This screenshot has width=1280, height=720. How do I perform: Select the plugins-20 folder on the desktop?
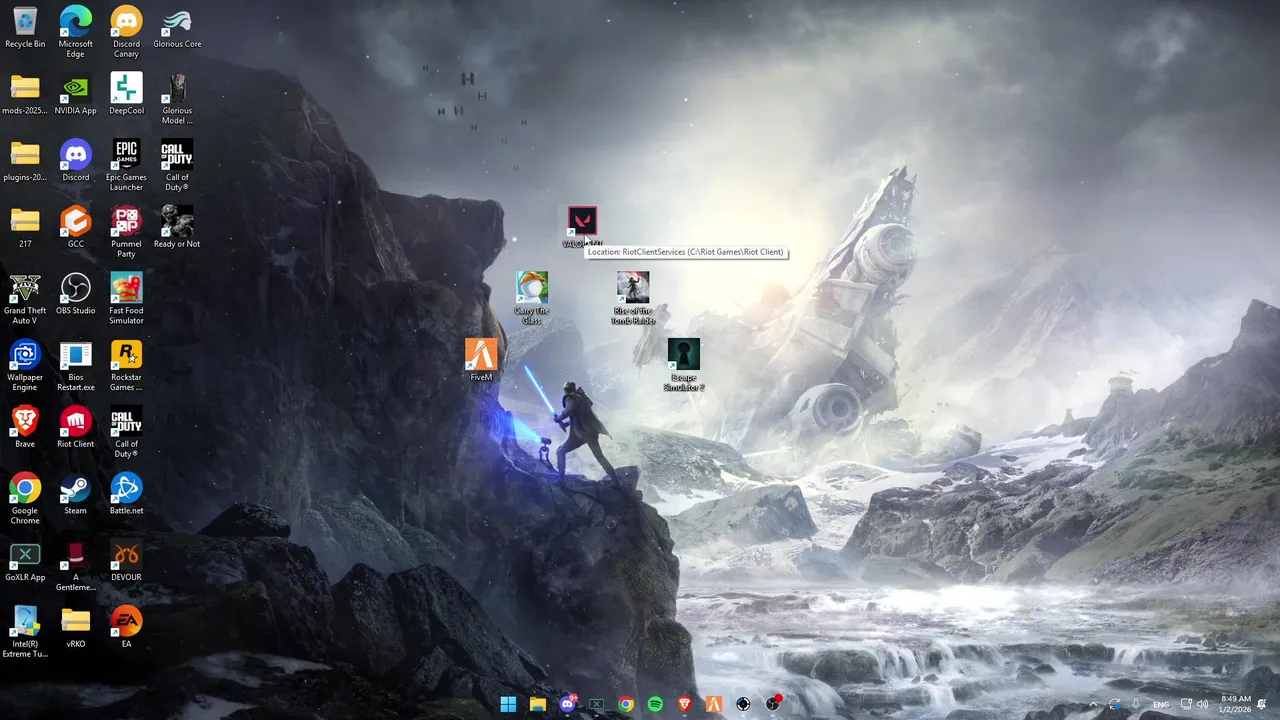click(x=25, y=161)
